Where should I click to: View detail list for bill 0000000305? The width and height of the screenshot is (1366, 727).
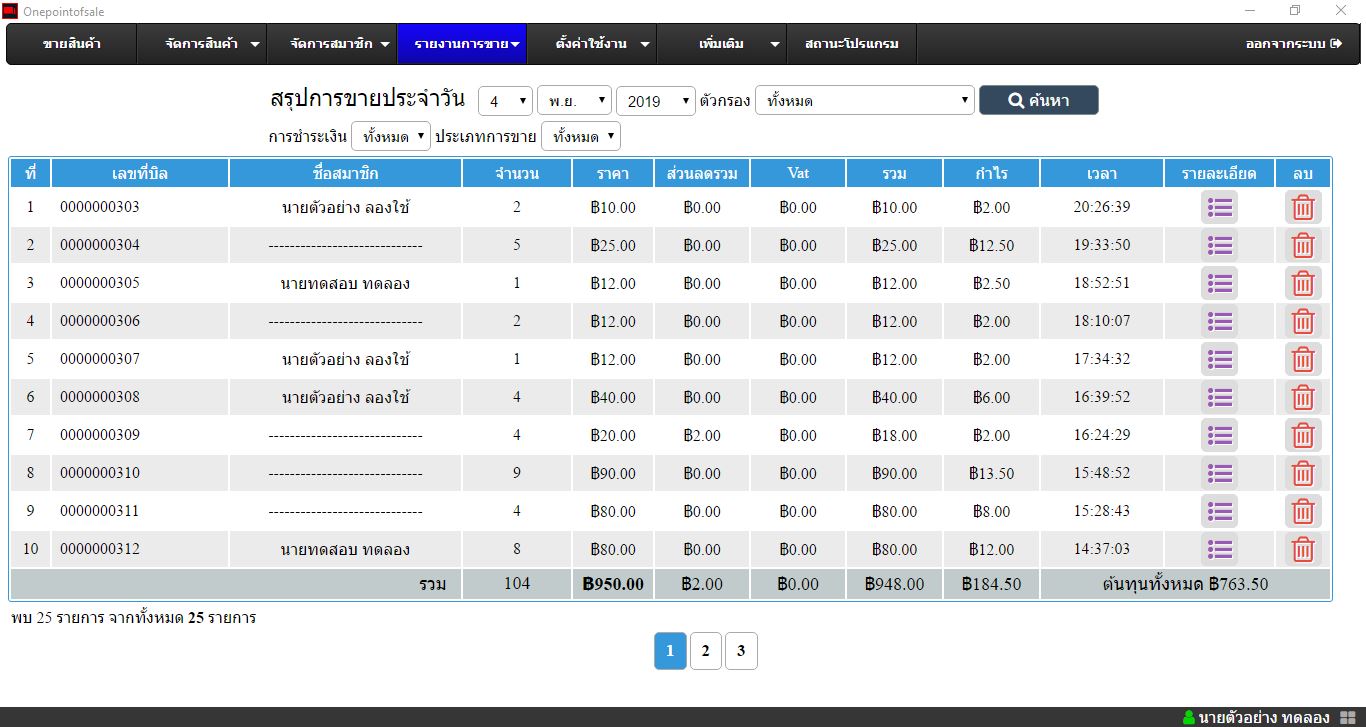click(1219, 284)
